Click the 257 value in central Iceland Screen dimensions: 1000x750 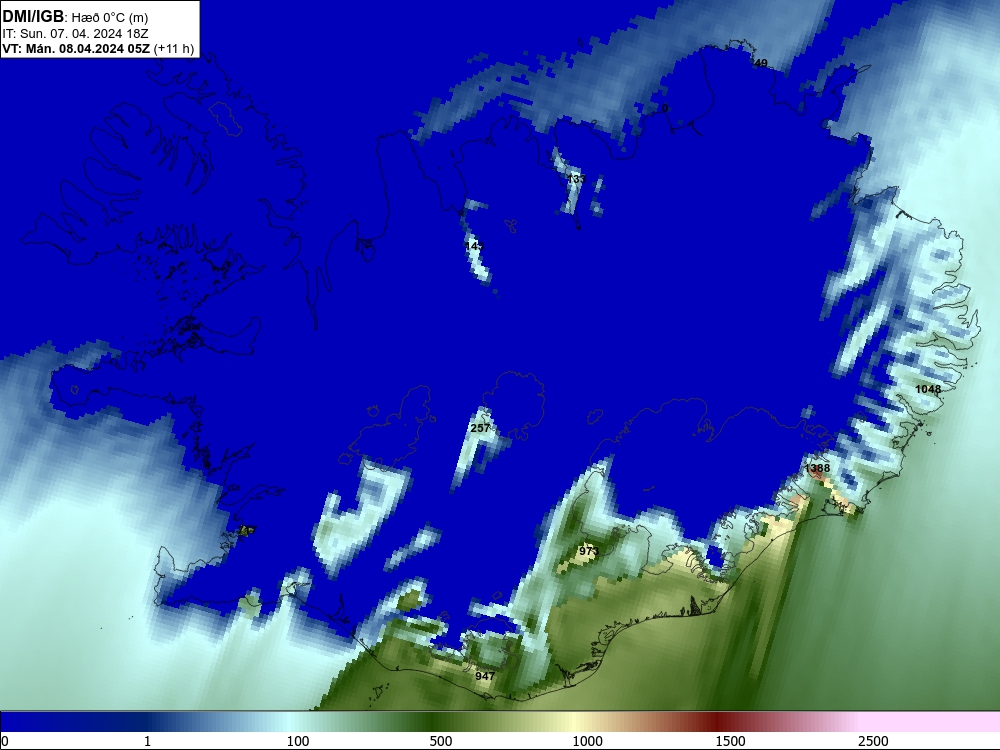(480, 428)
